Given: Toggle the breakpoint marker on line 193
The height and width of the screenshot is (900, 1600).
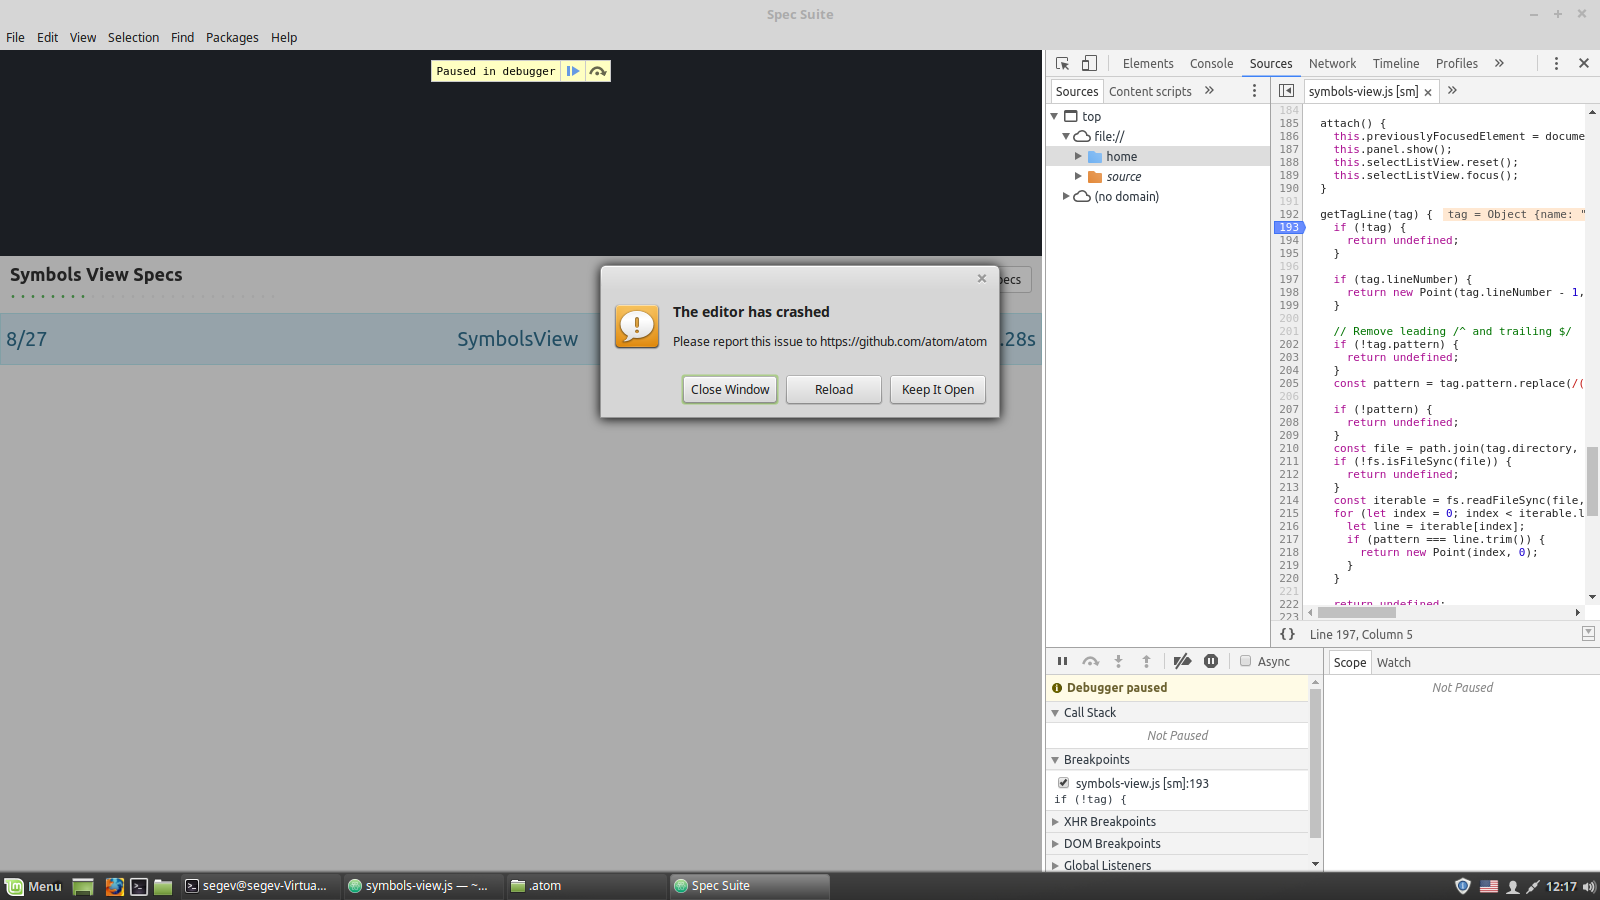Looking at the screenshot, I should click(1288, 227).
